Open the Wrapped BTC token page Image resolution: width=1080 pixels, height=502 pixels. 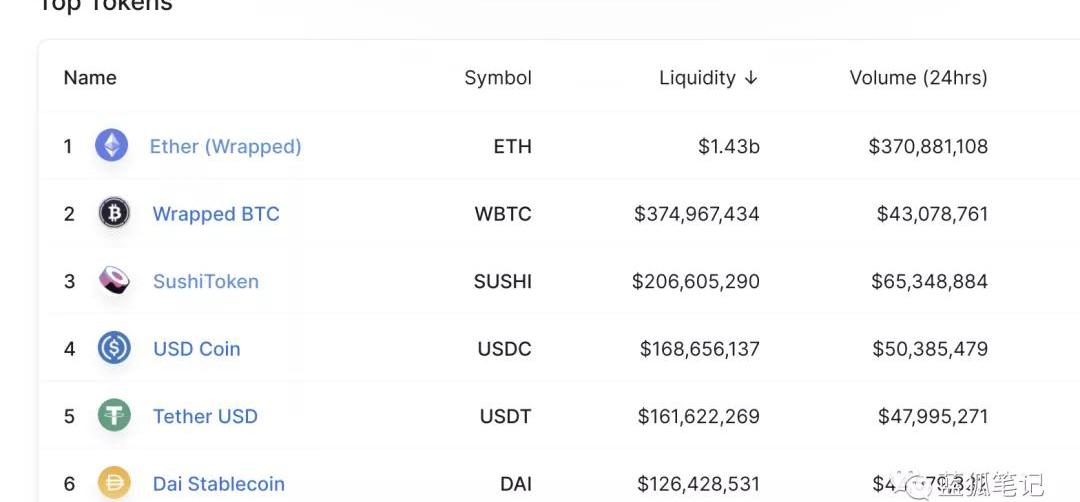point(216,213)
